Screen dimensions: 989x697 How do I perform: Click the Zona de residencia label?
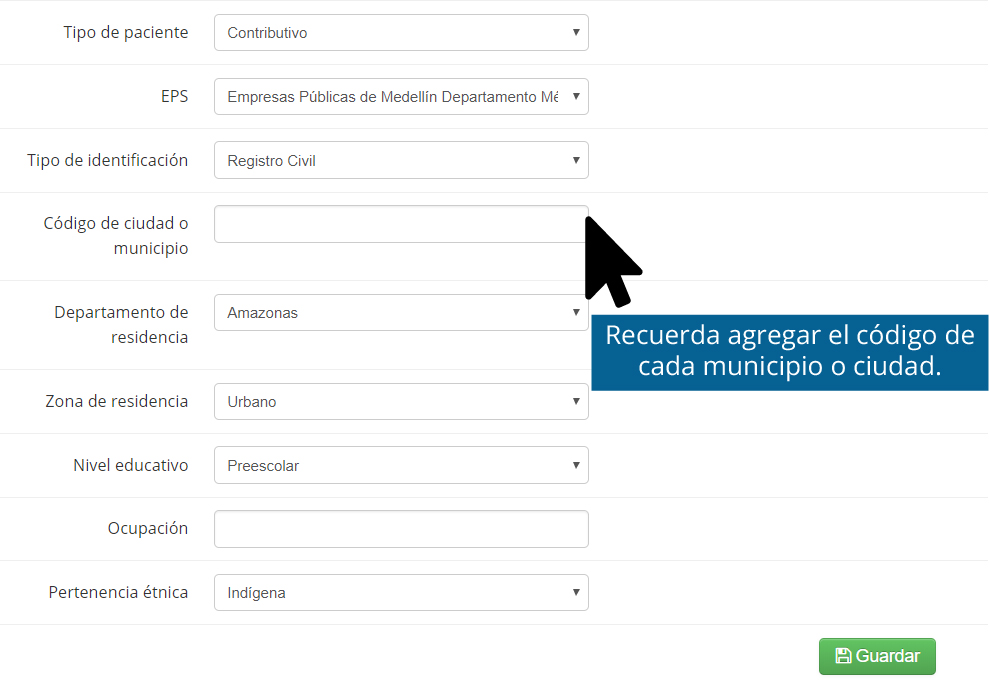pyautogui.click(x=117, y=401)
